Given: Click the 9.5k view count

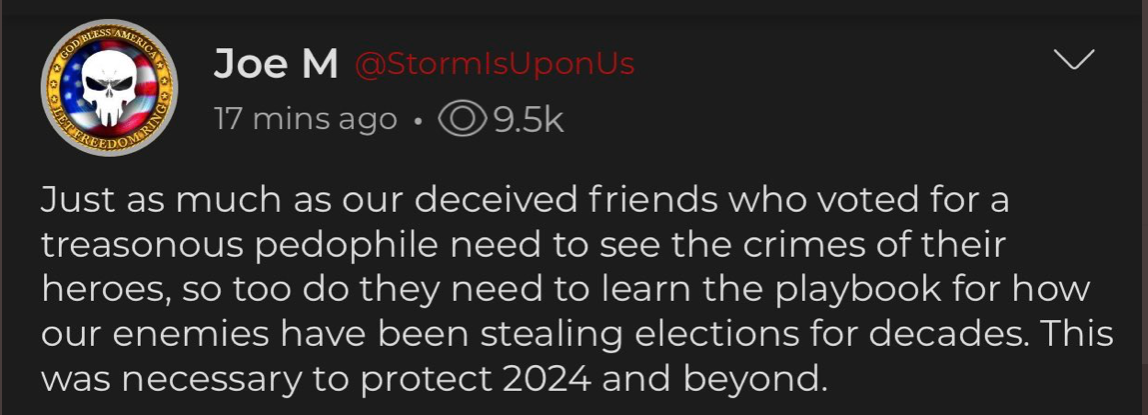Looking at the screenshot, I should tap(527, 120).
